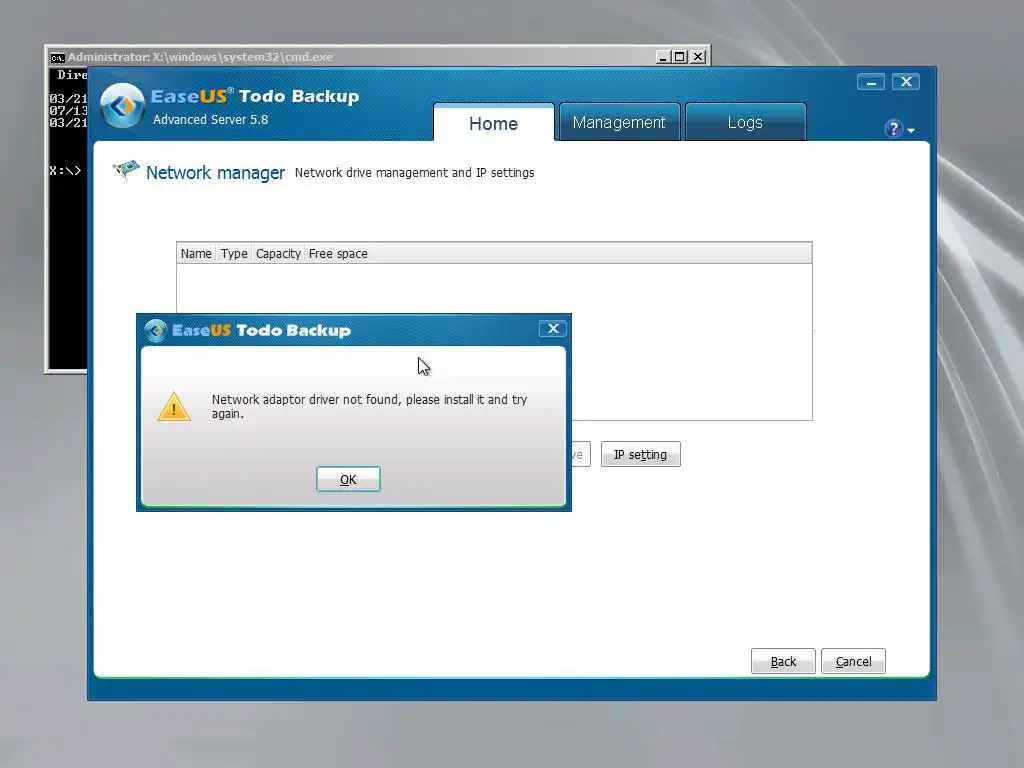The height and width of the screenshot is (768, 1024).
Task: Click the EaseUS Todo Backup main logo
Action: (x=122, y=105)
